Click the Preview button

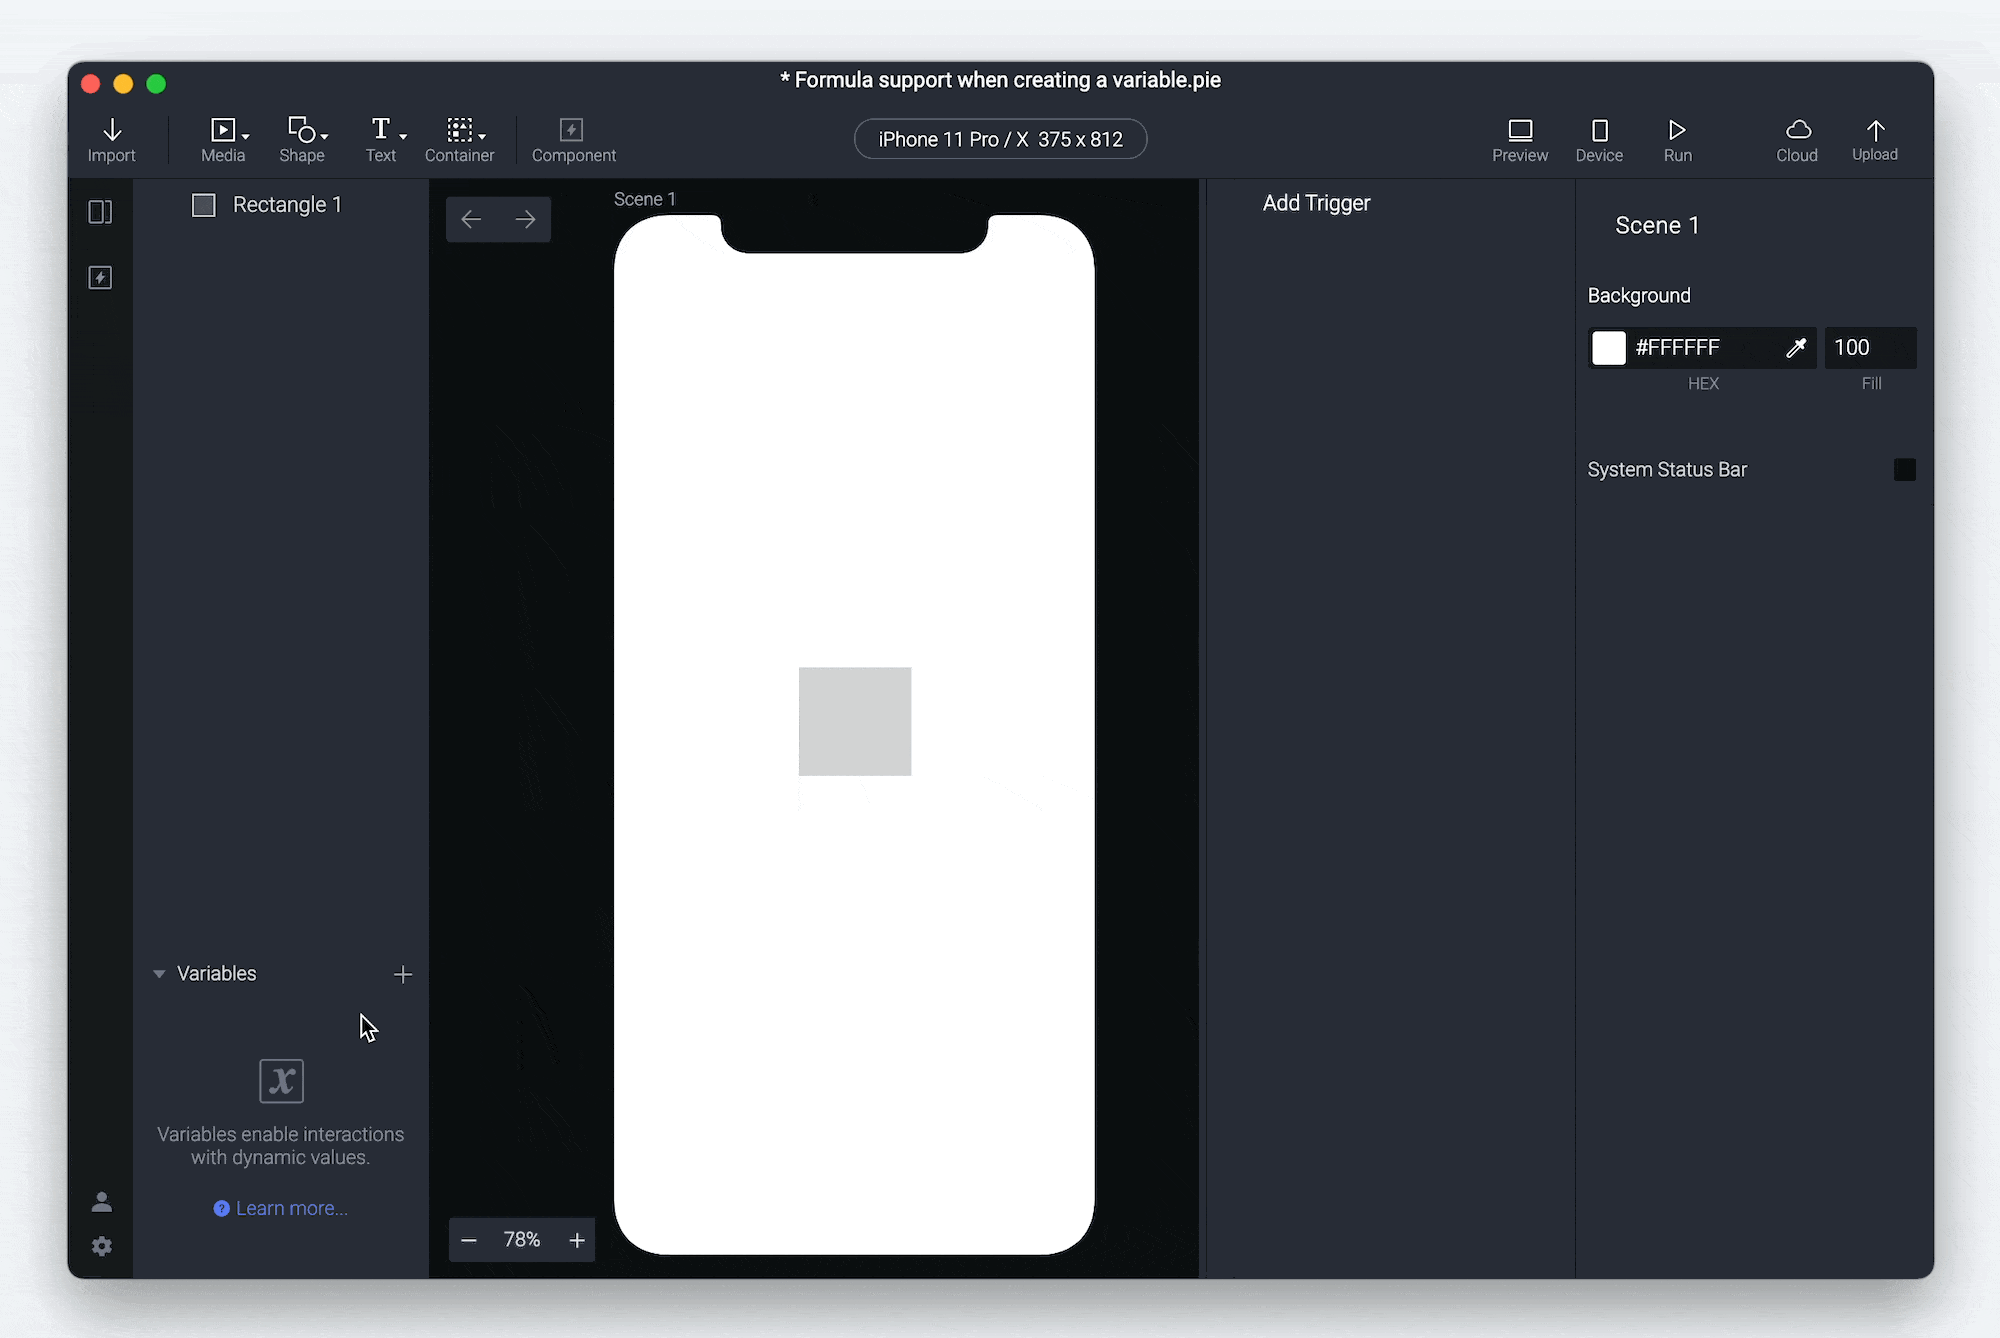(1519, 139)
